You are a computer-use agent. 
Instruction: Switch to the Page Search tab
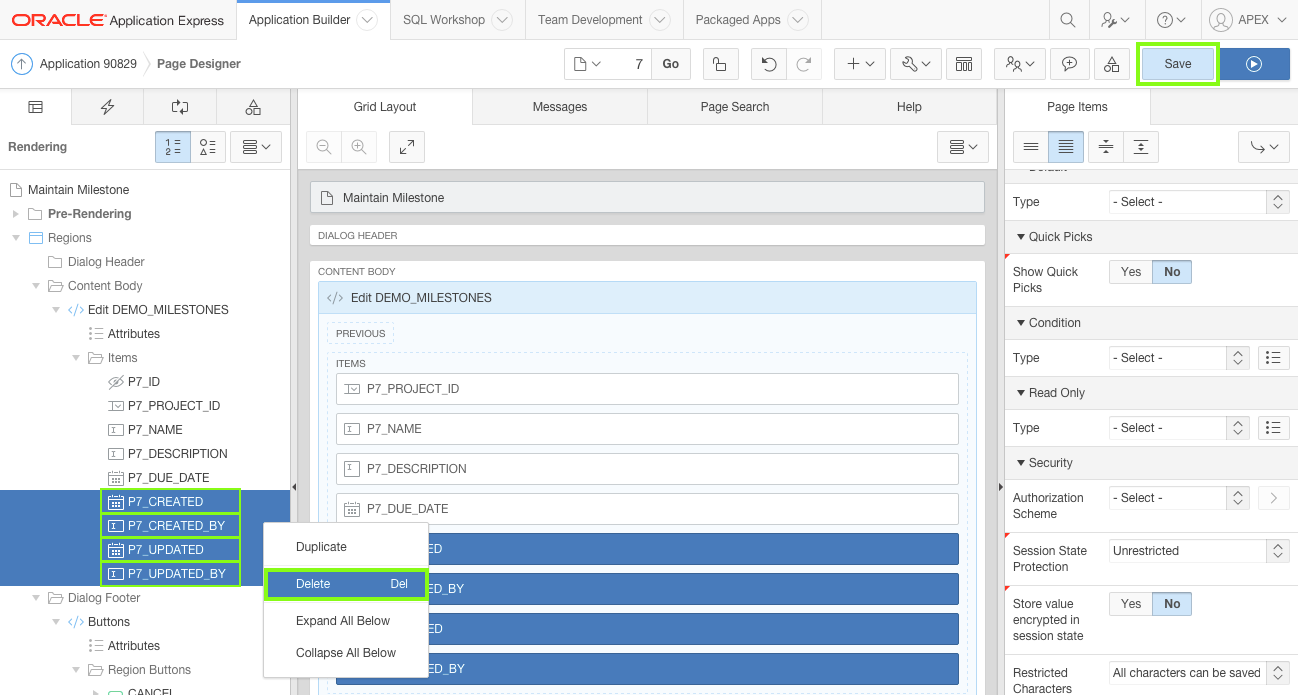click(735, 107)
